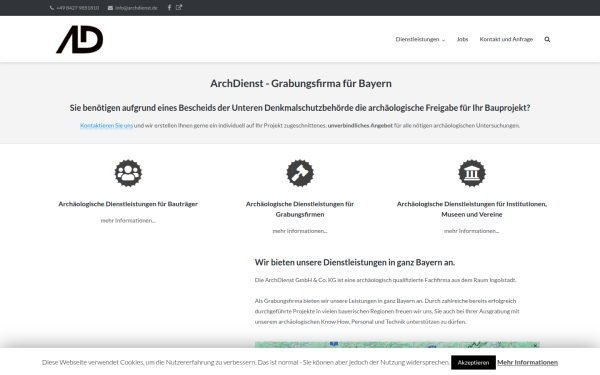Click the gavel icon for Grabungsfirmen
Viewport: 600px width, 375px height.
300,173
